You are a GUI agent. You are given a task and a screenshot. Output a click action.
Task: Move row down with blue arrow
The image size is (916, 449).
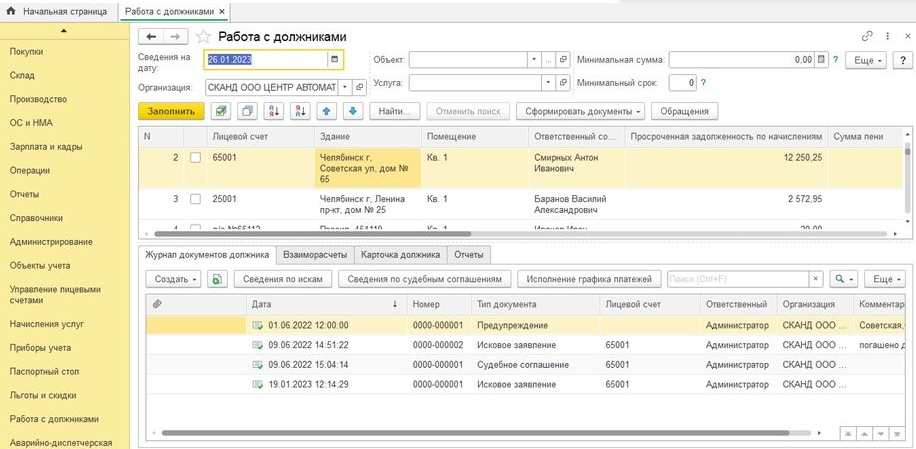tap(353, 111)
